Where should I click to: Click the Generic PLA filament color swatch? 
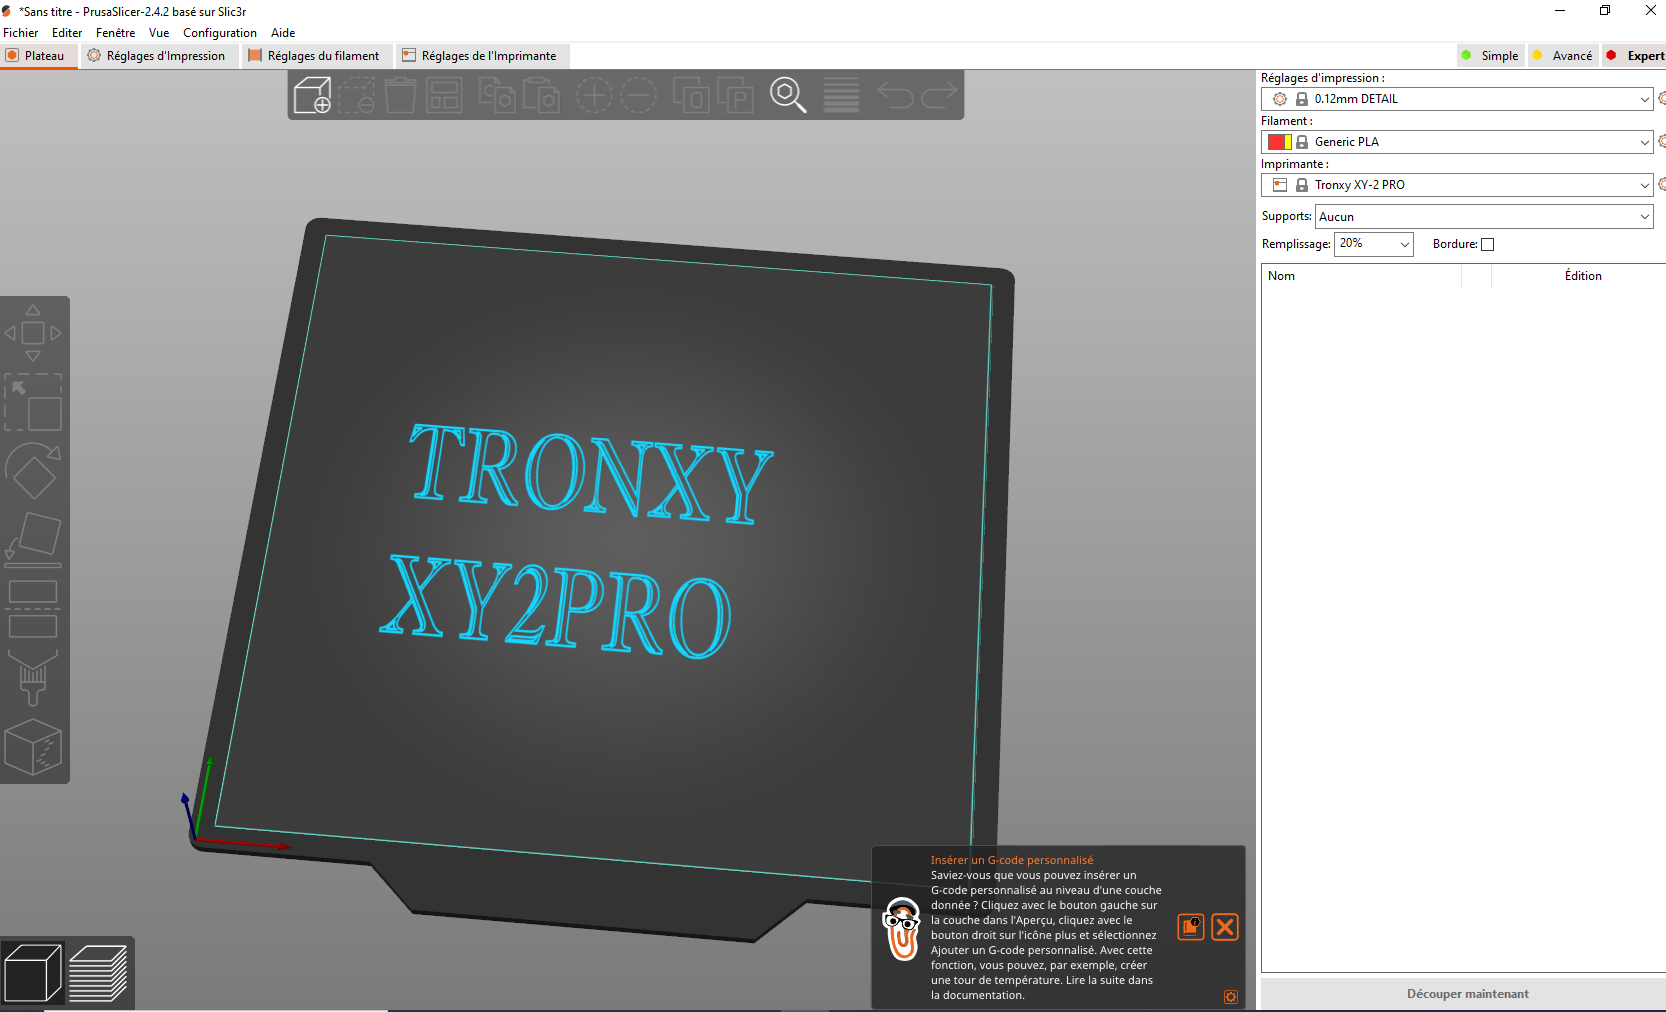pyautogui.click(x=1280, y=142)
